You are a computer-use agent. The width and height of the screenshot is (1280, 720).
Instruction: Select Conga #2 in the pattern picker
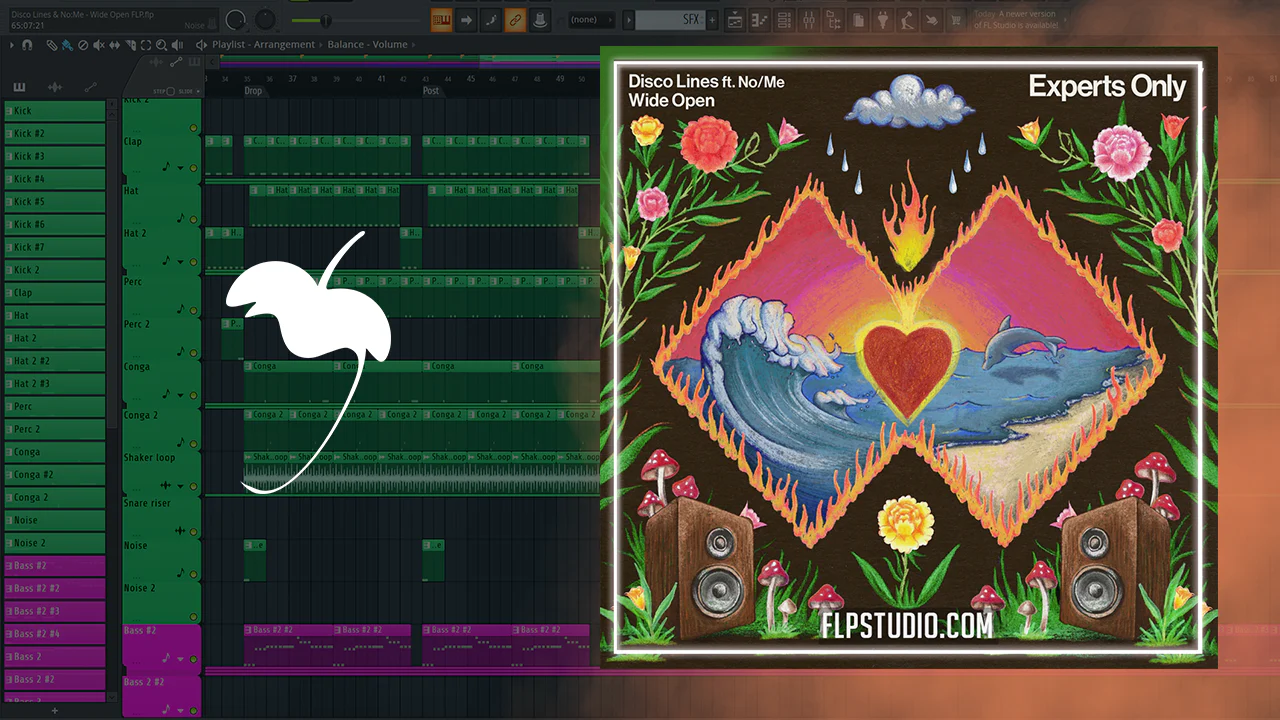(x=55, y=475)
